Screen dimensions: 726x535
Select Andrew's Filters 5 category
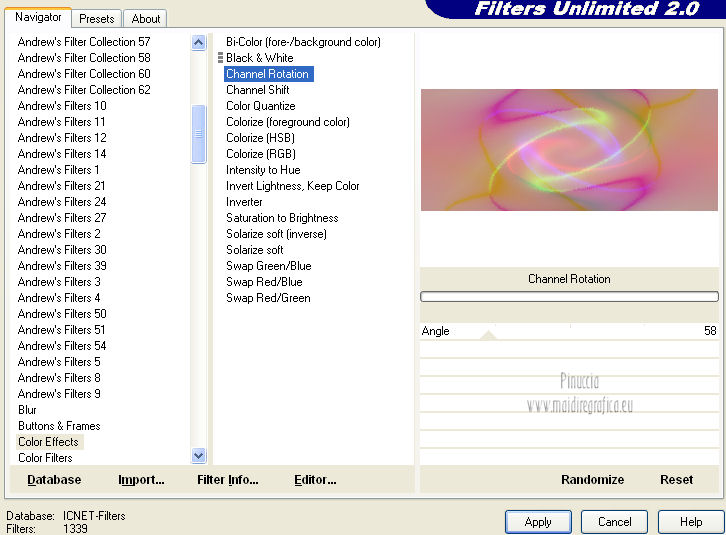pyautogui.click(x=59, y=362)
